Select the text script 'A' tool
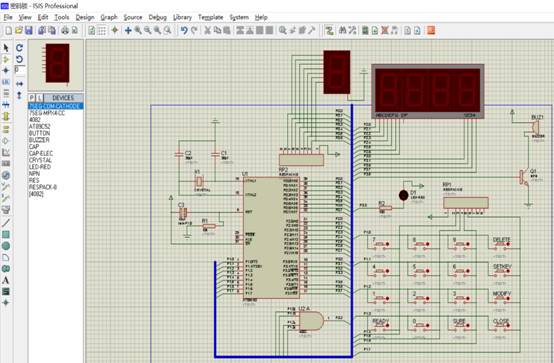Image resolution: width=554 pixels, height=363 pixels. 6,280
